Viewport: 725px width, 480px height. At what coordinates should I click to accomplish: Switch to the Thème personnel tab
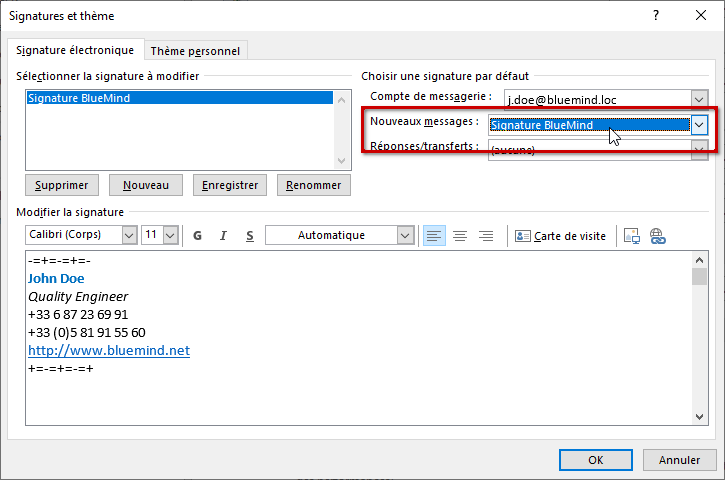pos(195,51)
